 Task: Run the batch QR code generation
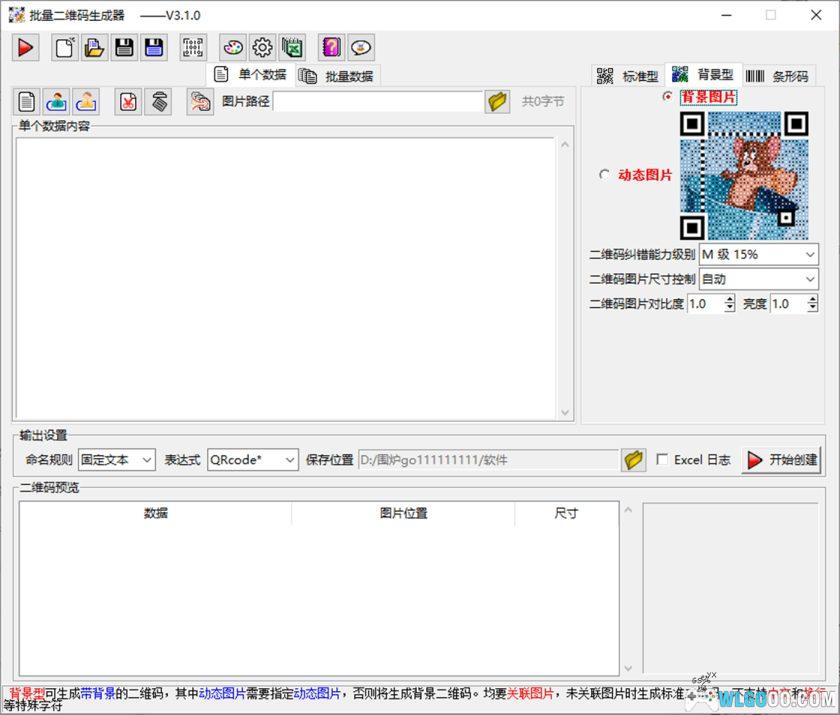point(25,47)
